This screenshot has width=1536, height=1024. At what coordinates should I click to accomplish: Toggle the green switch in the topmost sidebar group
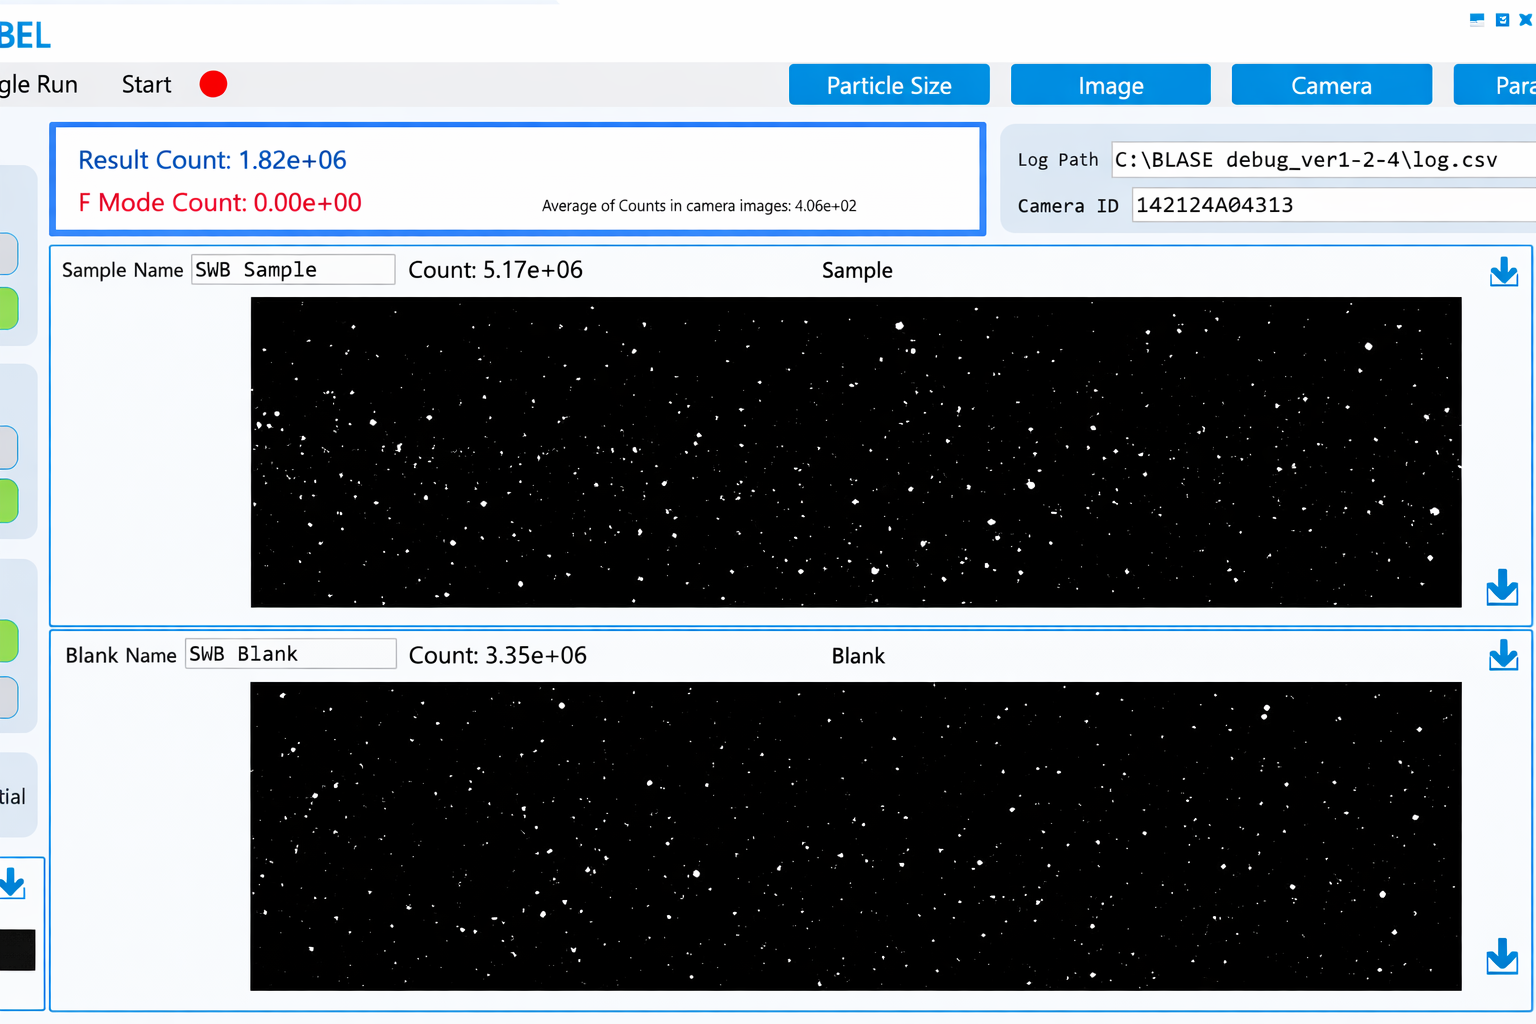8,309
